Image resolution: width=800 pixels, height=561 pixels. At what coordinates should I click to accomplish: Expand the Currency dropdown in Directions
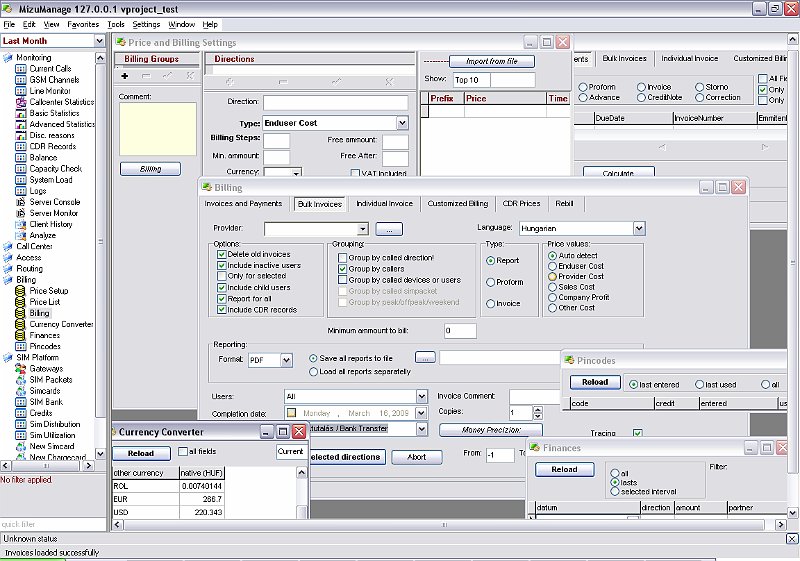[x=296, y=173]
